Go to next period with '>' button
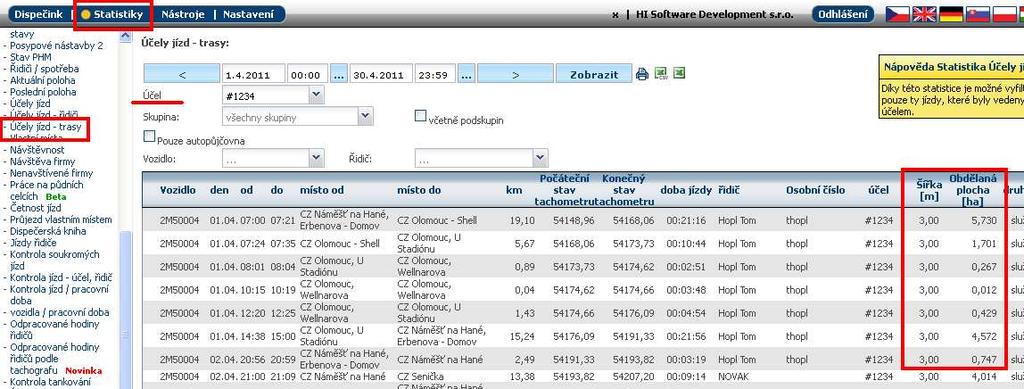This screenshot has height=389, width=1024. tap(515, 74)
